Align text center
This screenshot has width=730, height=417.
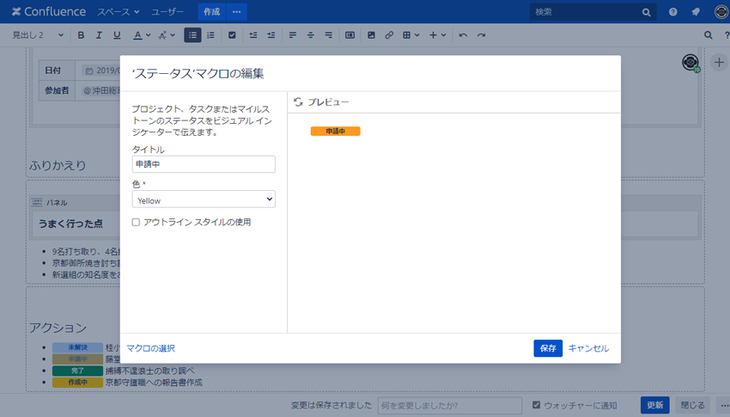click(x=311, y=35)
